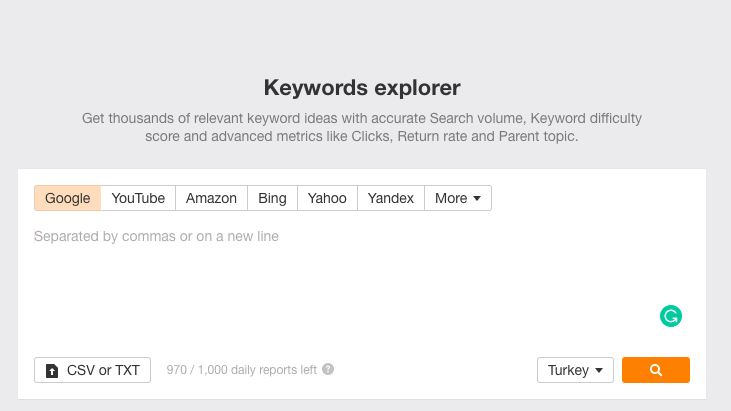
Task: Select the Bing tab
Action: [272, 198]
